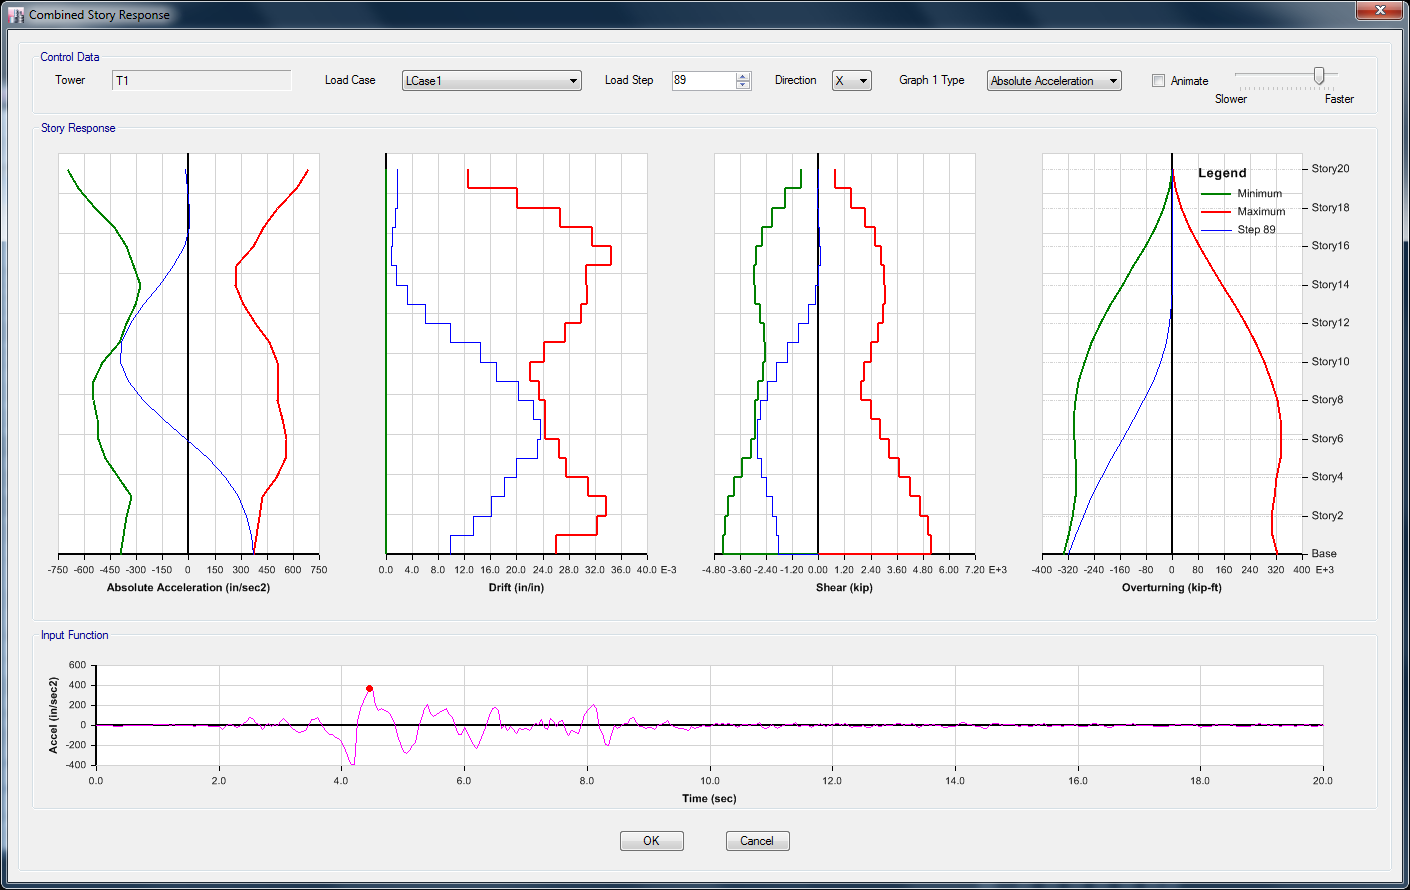Enable the Animate checkbox
The image size is (1410, 890).
coord(1158,81)
